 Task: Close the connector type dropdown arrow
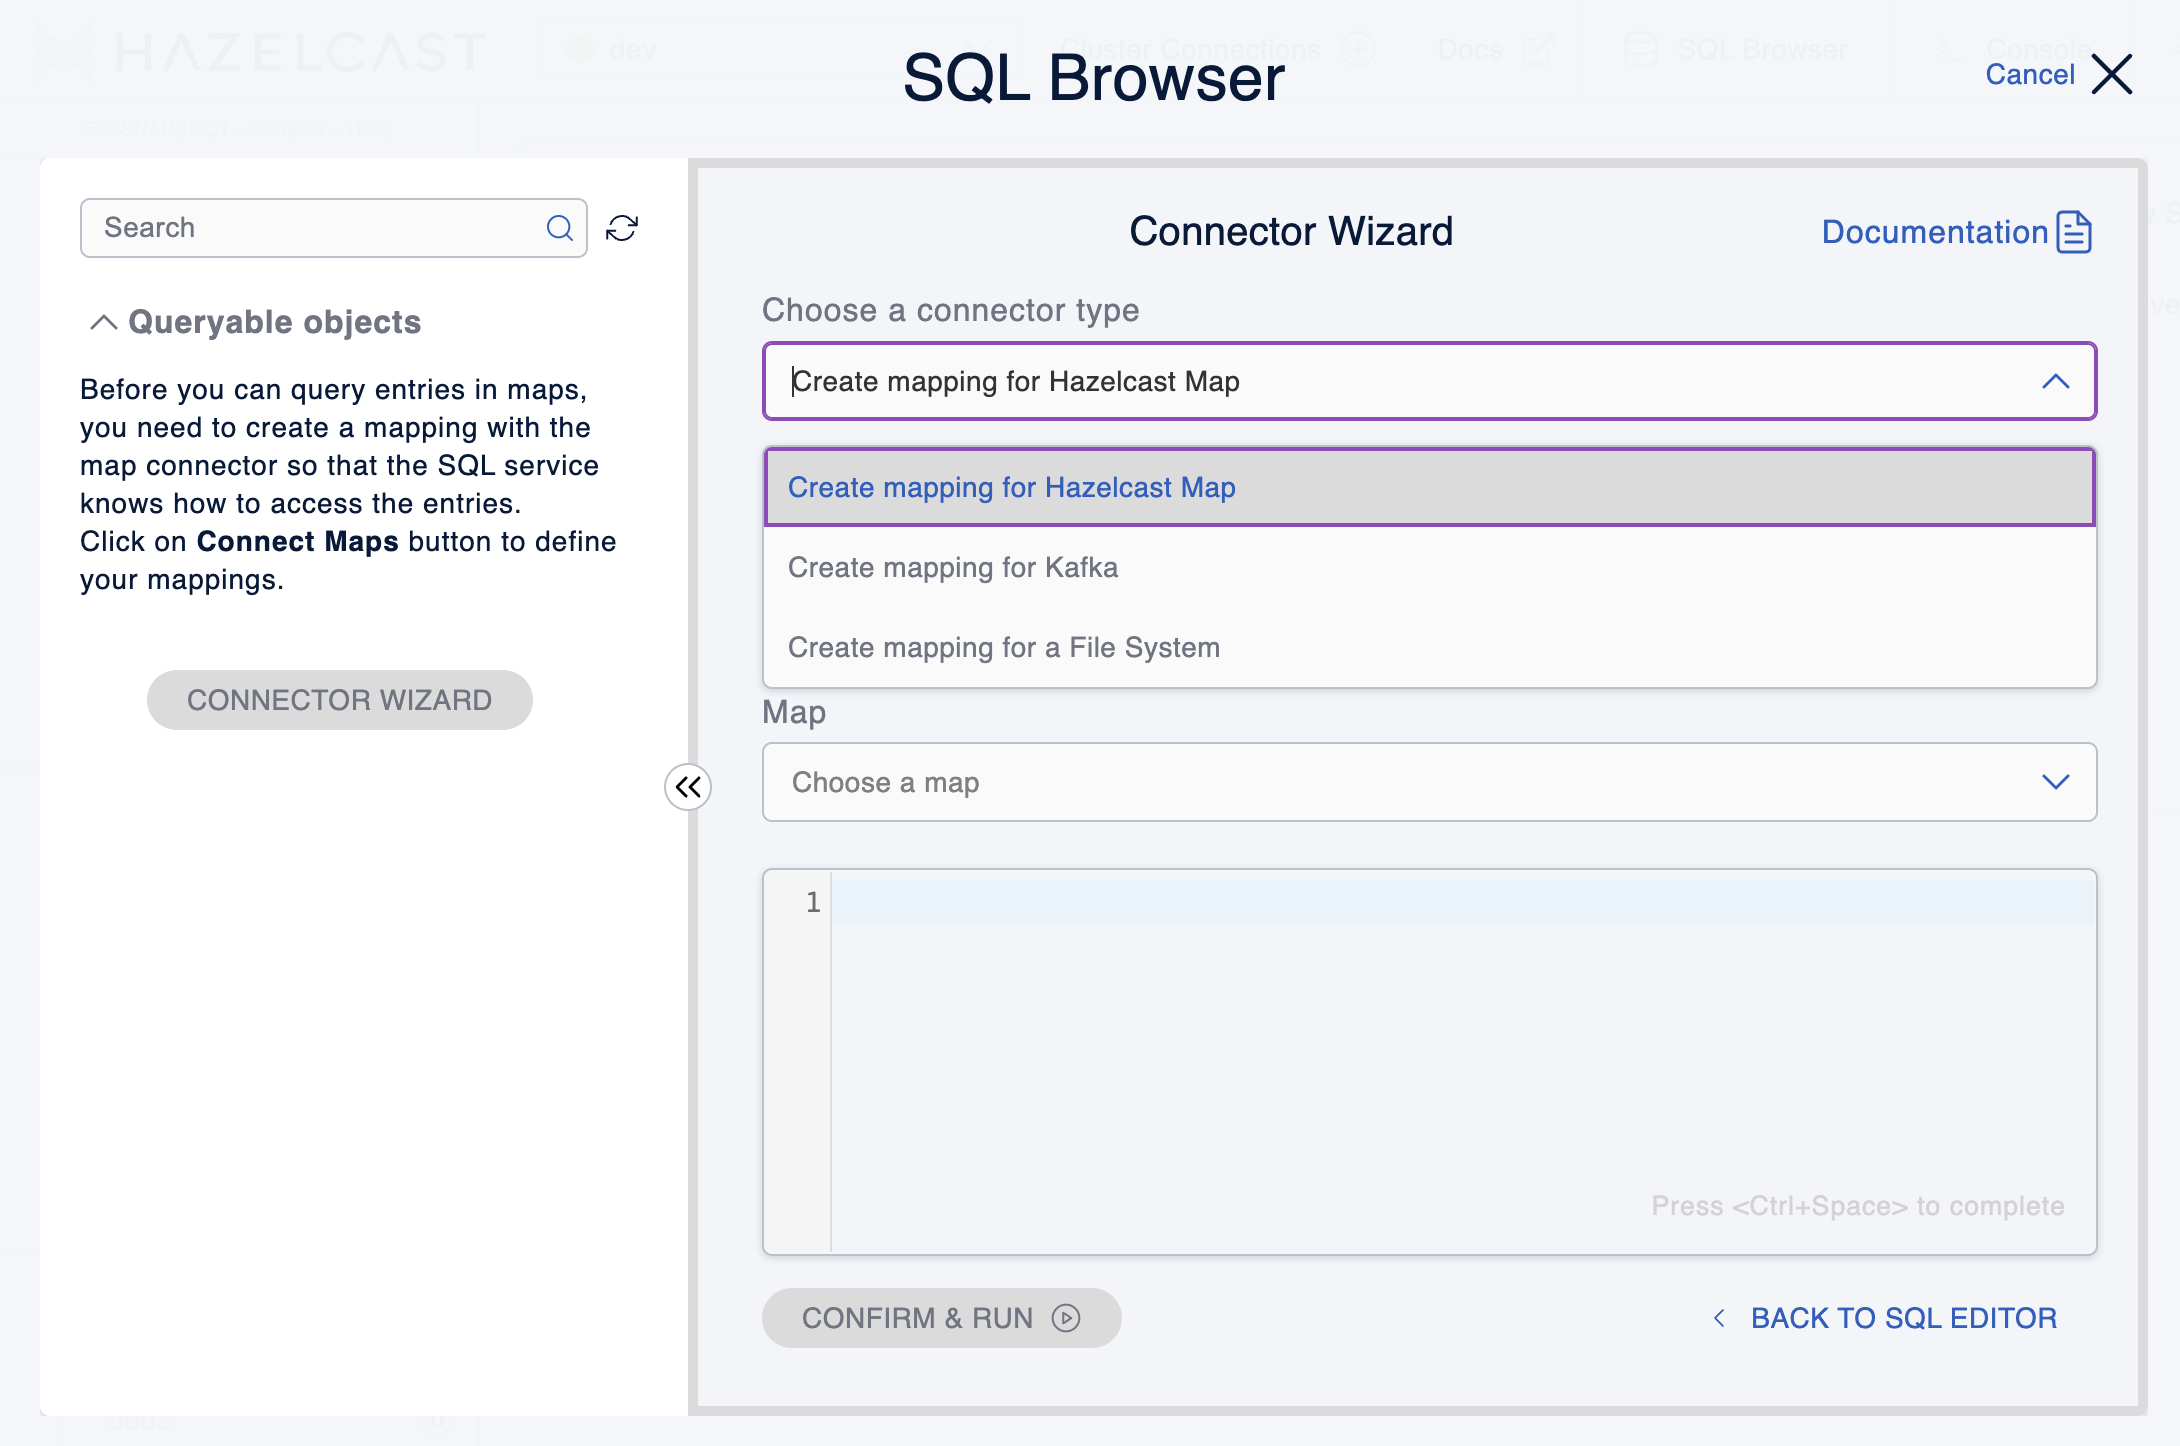[2055, 381]
